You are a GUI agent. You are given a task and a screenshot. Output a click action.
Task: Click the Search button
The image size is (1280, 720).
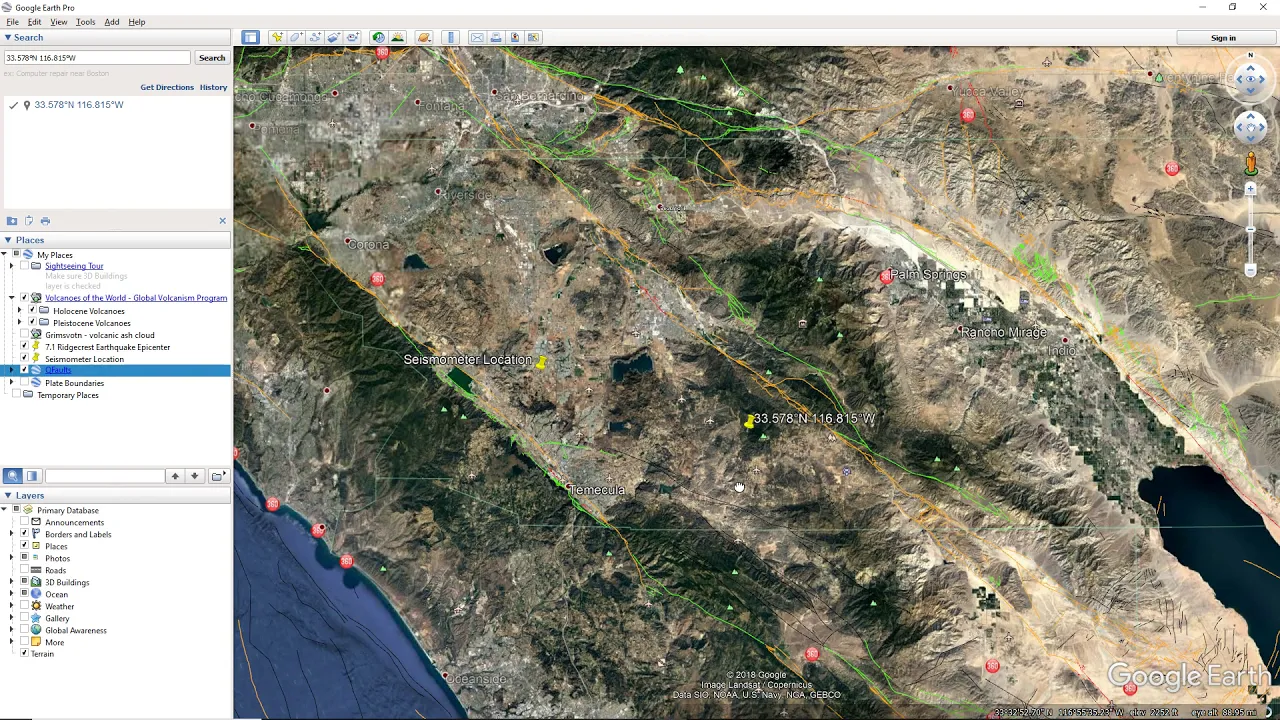[x=212, y=58]
